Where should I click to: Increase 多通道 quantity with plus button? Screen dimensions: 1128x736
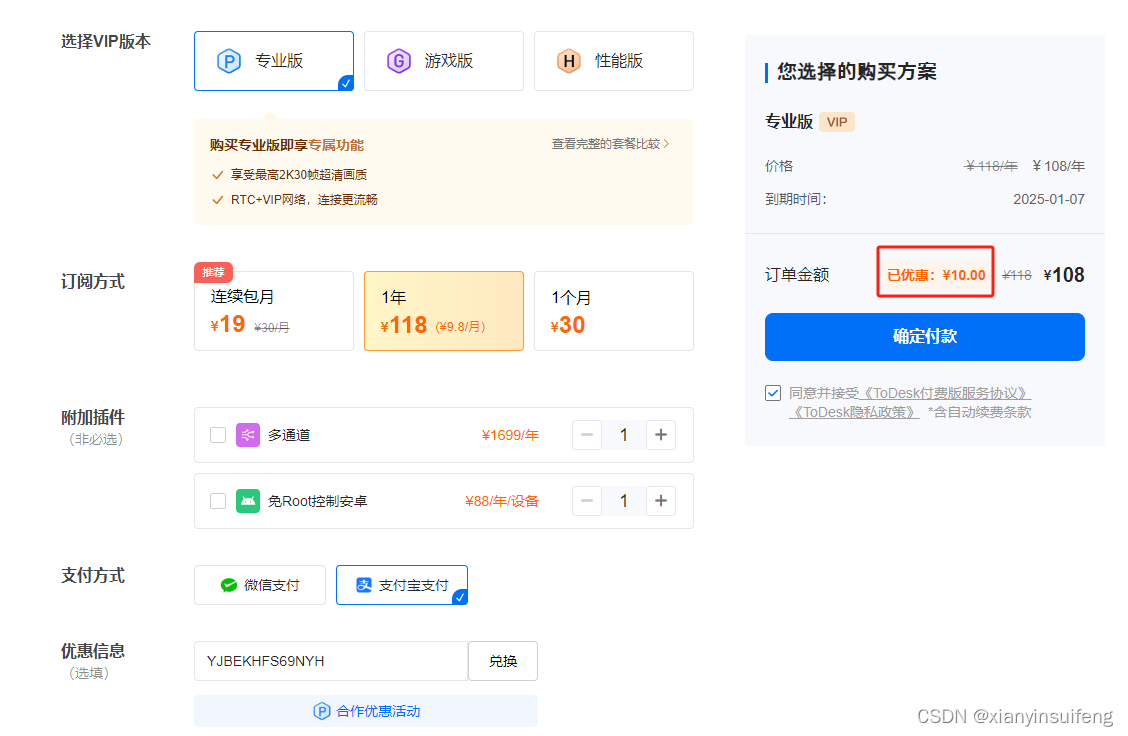pos(661,435)
